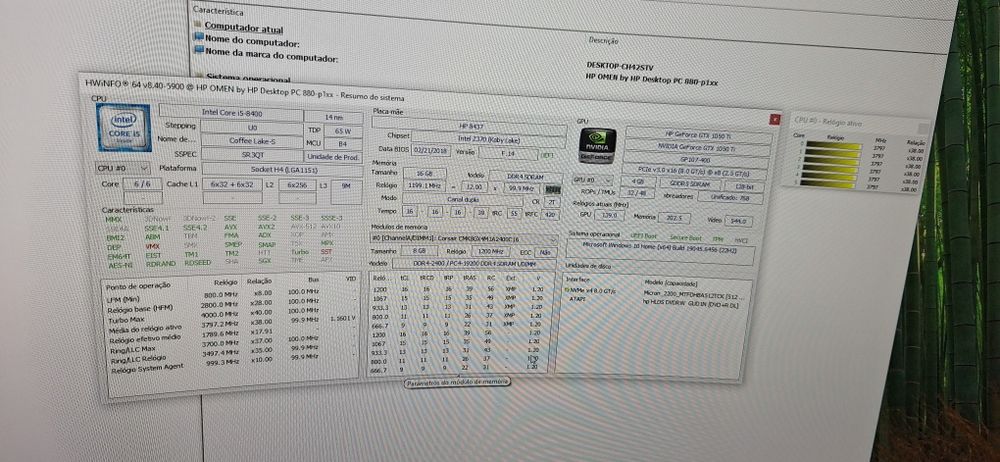Screen dimensions: 1000x462
Task: Click the 65 W TDP field
Action: click(x=343, y=131)
